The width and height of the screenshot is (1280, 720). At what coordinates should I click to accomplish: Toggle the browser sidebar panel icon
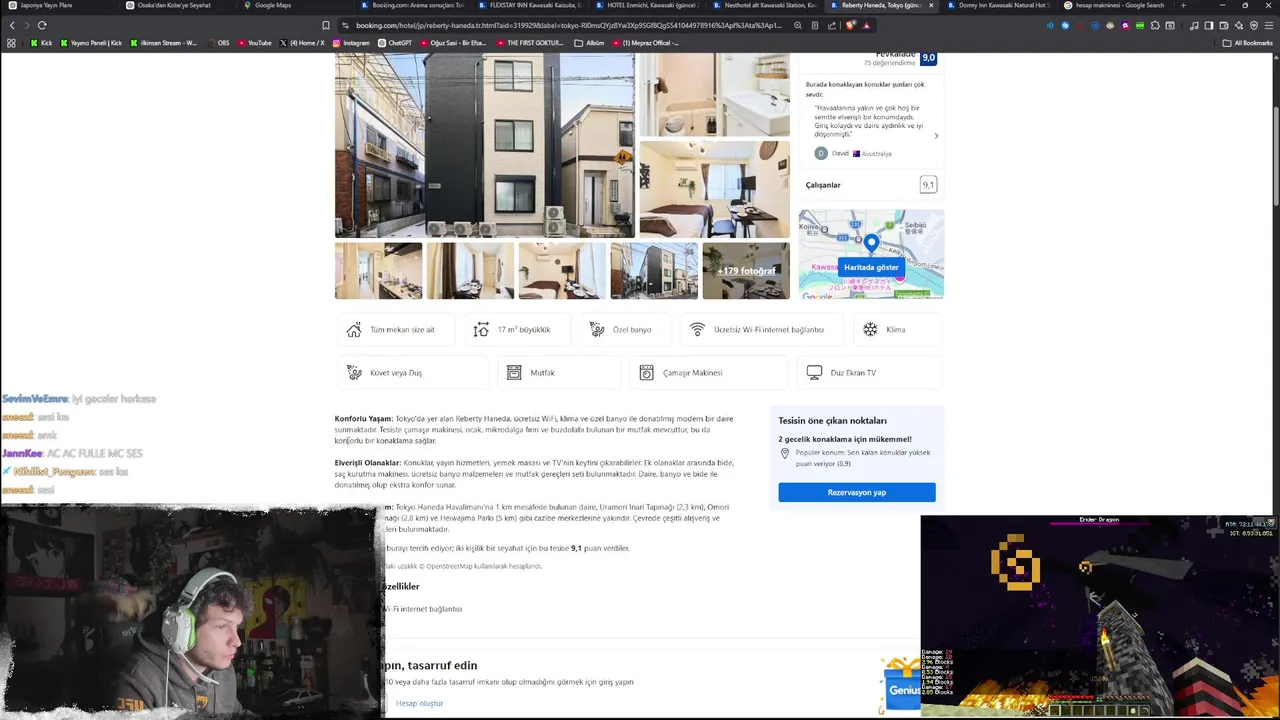point(1209,25)
